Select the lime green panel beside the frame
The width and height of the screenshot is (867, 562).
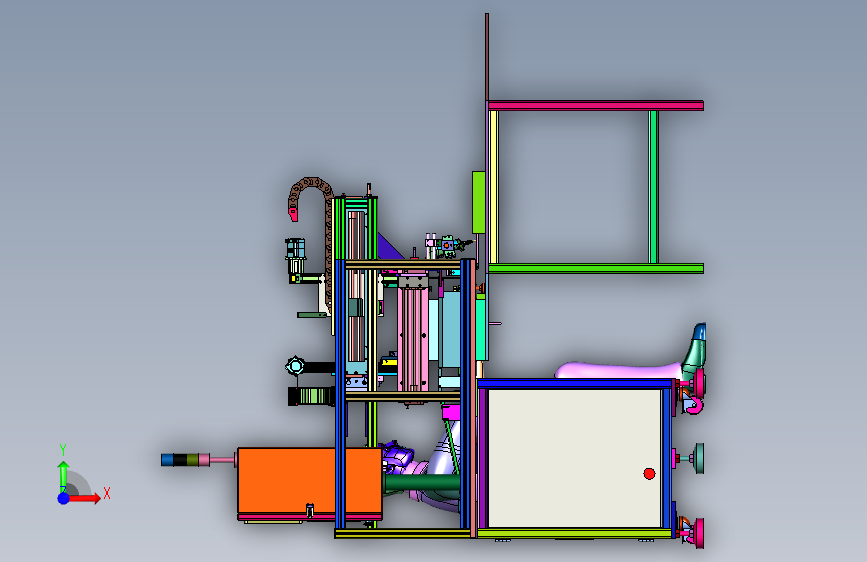pyautogui.click(x=478, y=202)
